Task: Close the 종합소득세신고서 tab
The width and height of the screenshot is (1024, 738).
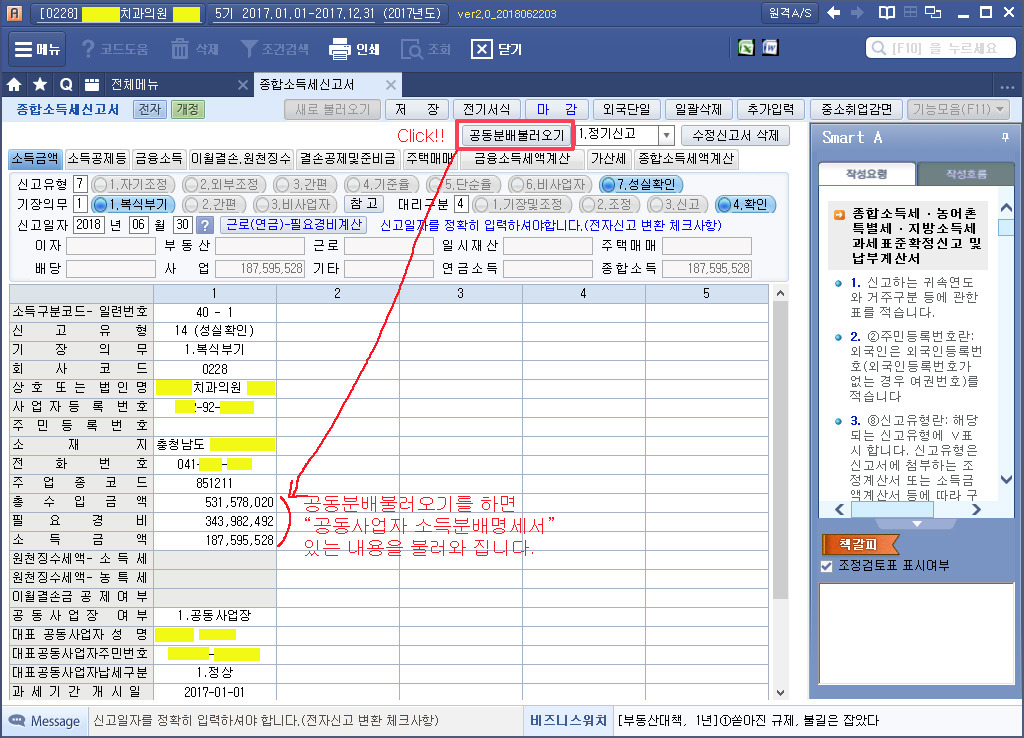Action: (x=391, y=85)
